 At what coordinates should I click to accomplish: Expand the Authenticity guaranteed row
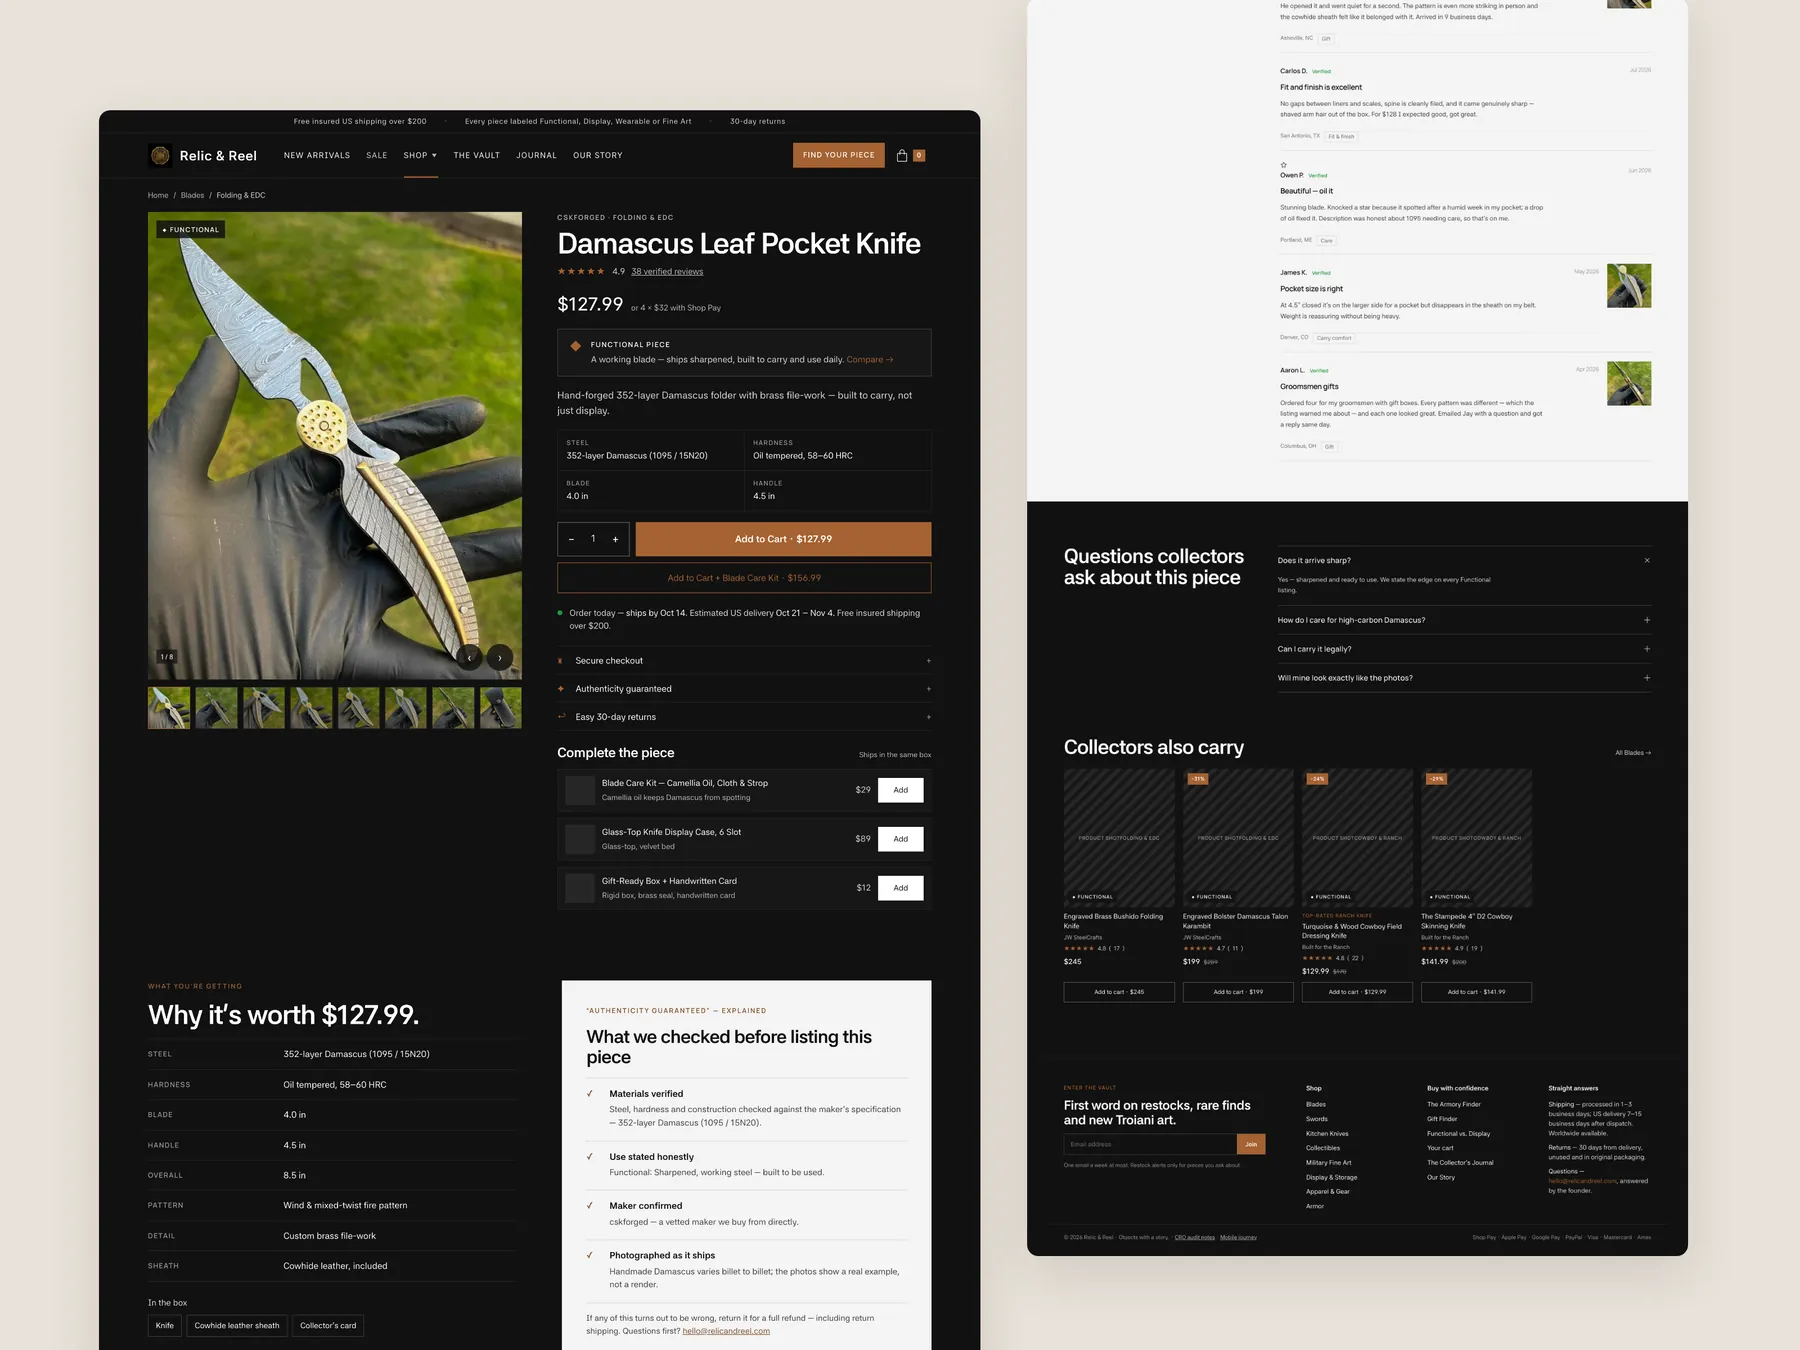click(x=744, y=689)
